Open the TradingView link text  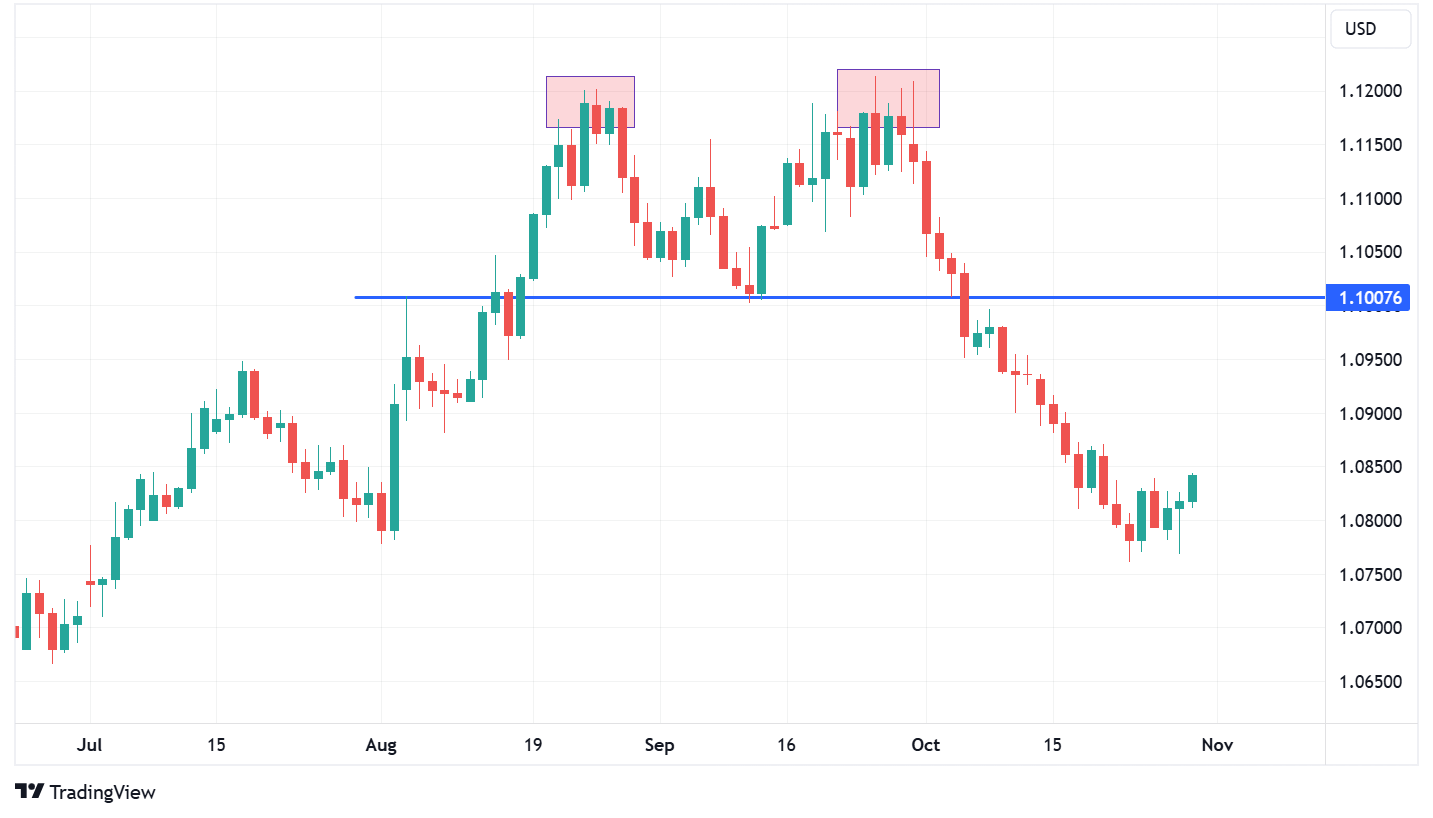click(x=102, y=792)
